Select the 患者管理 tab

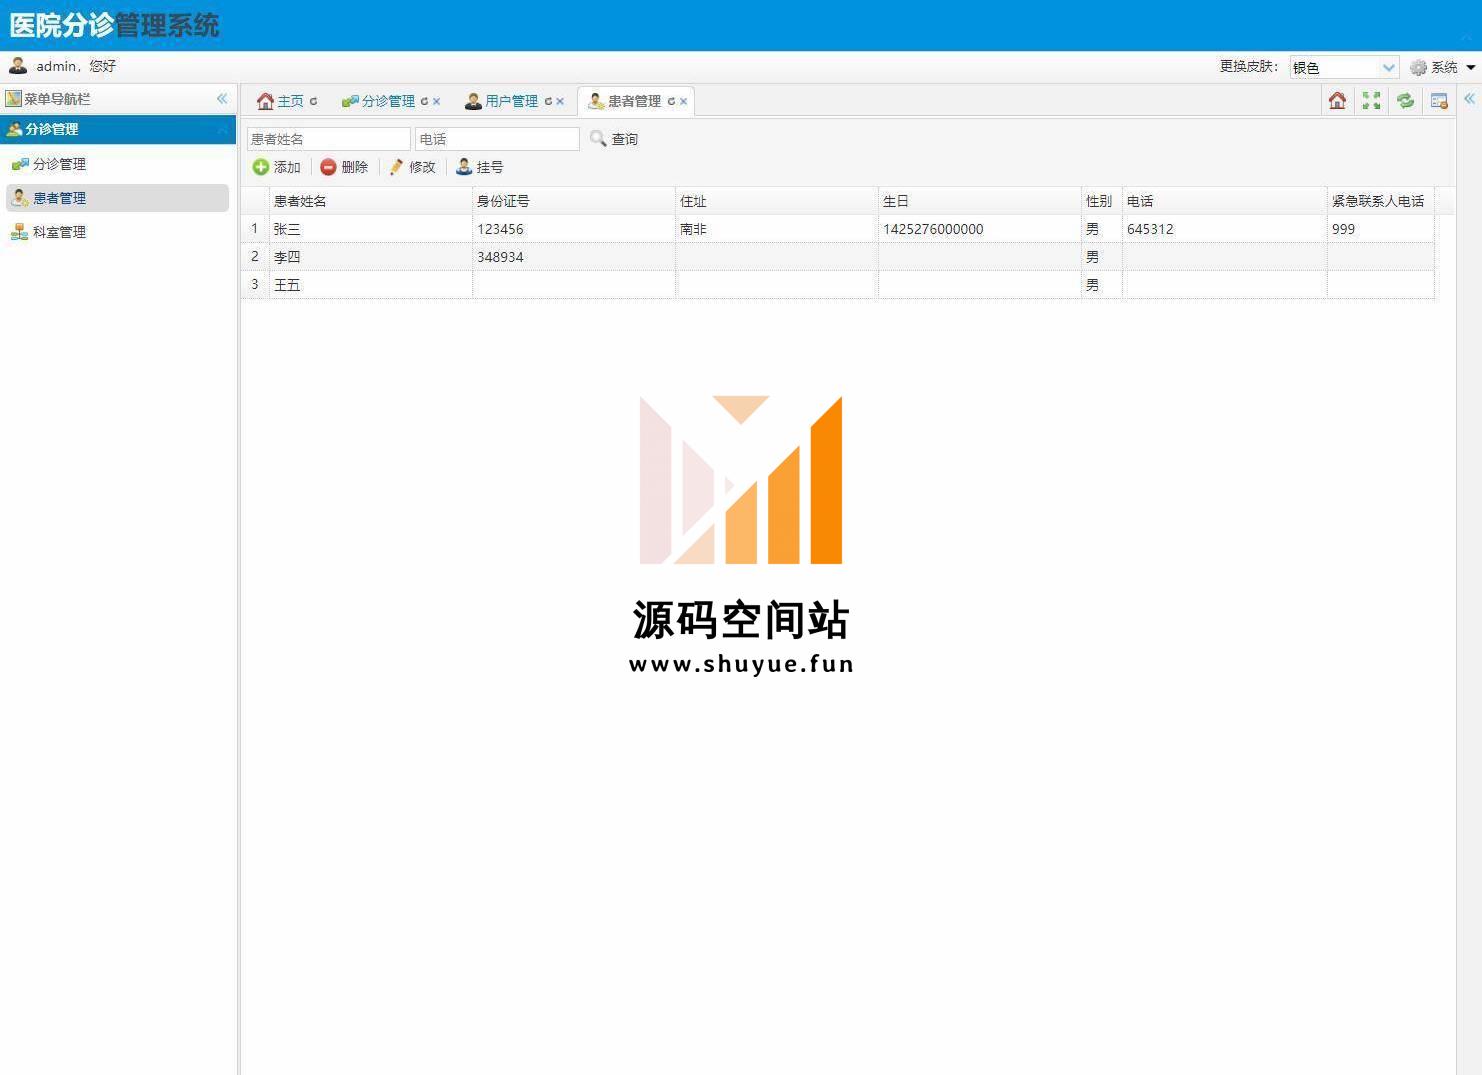[x=634, y=101]
